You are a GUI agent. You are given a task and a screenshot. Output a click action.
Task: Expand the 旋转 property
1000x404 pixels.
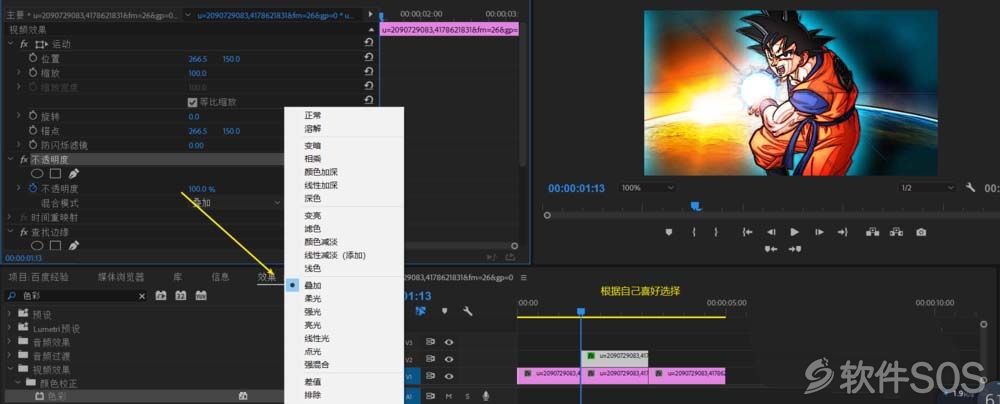point(19,116)
